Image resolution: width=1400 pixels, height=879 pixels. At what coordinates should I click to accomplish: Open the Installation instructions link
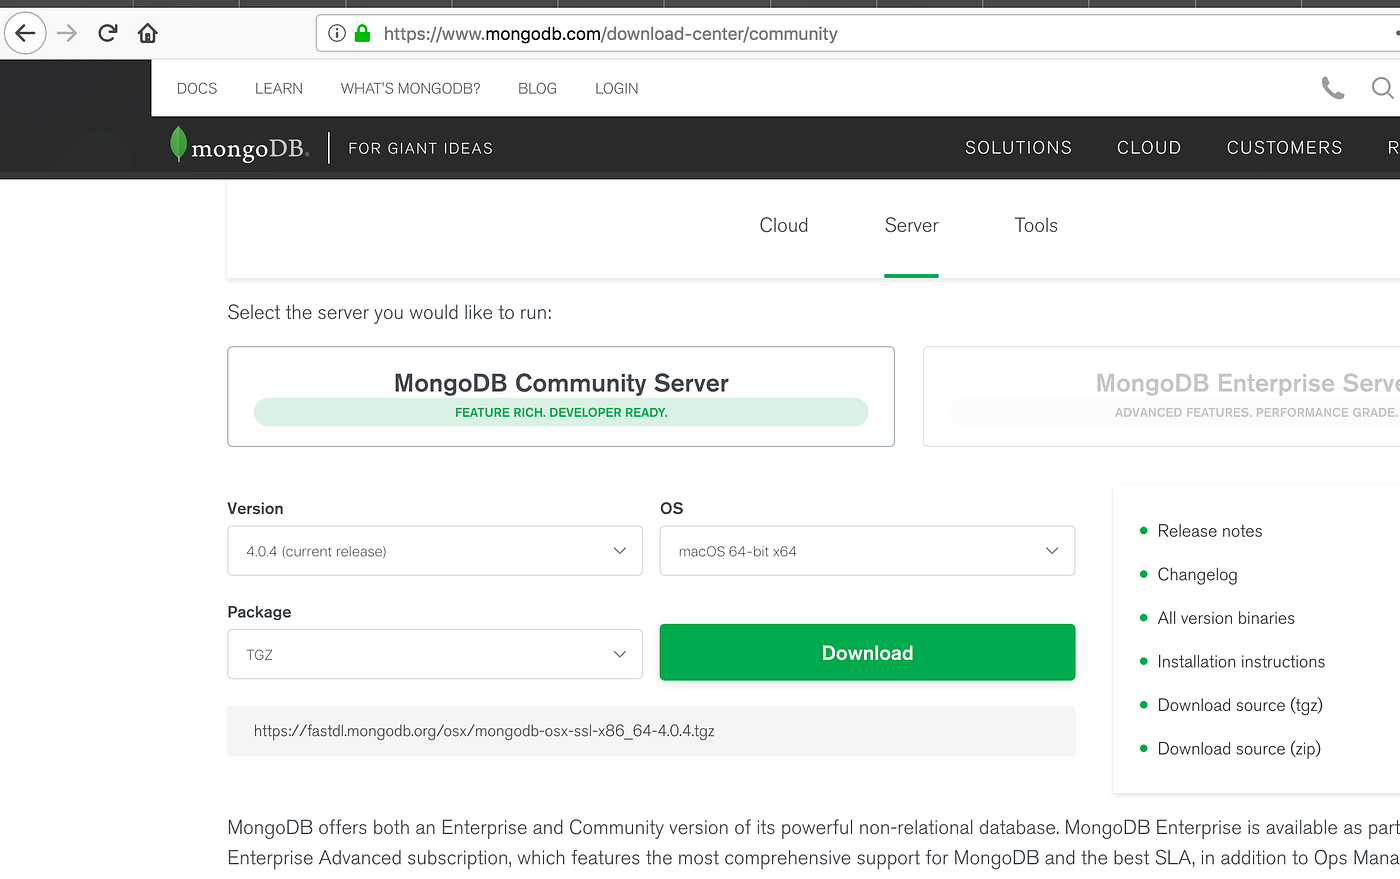coord(1241,661)
